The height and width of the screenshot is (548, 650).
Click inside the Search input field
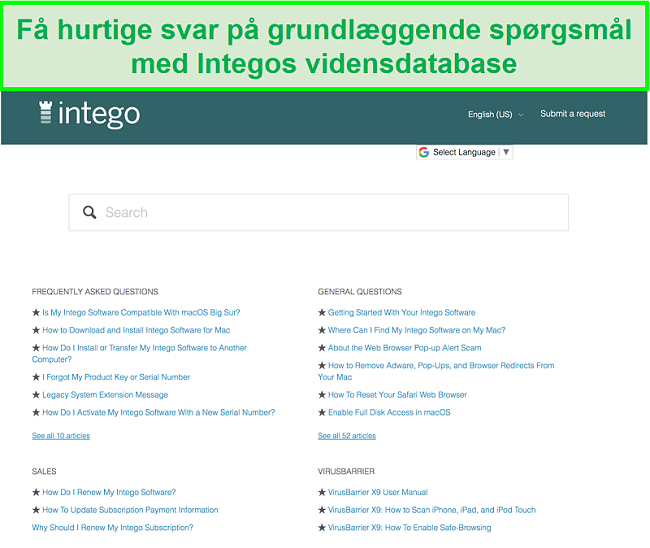pyautogui.click(x=318, y=212)
